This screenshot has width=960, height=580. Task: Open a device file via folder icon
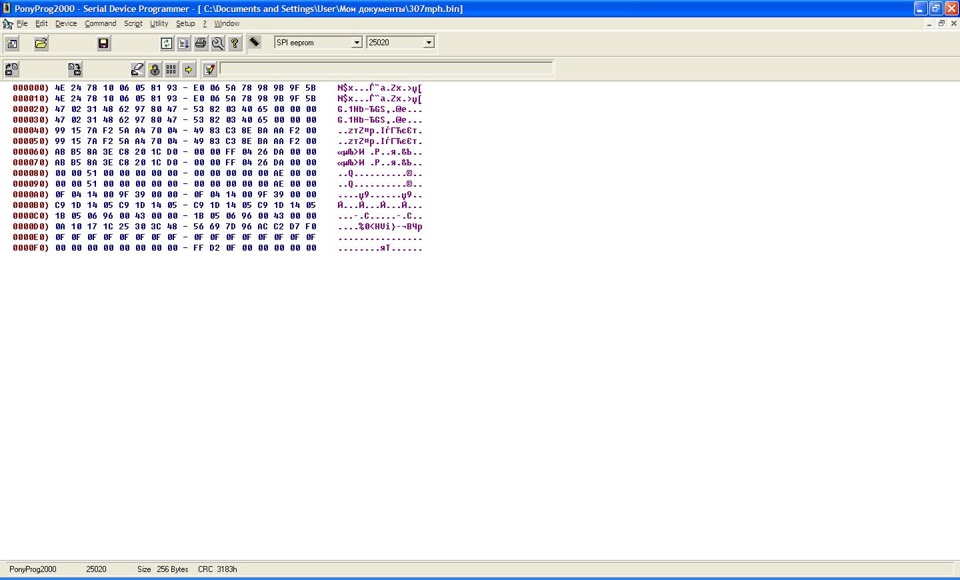(x=41, y=43)
